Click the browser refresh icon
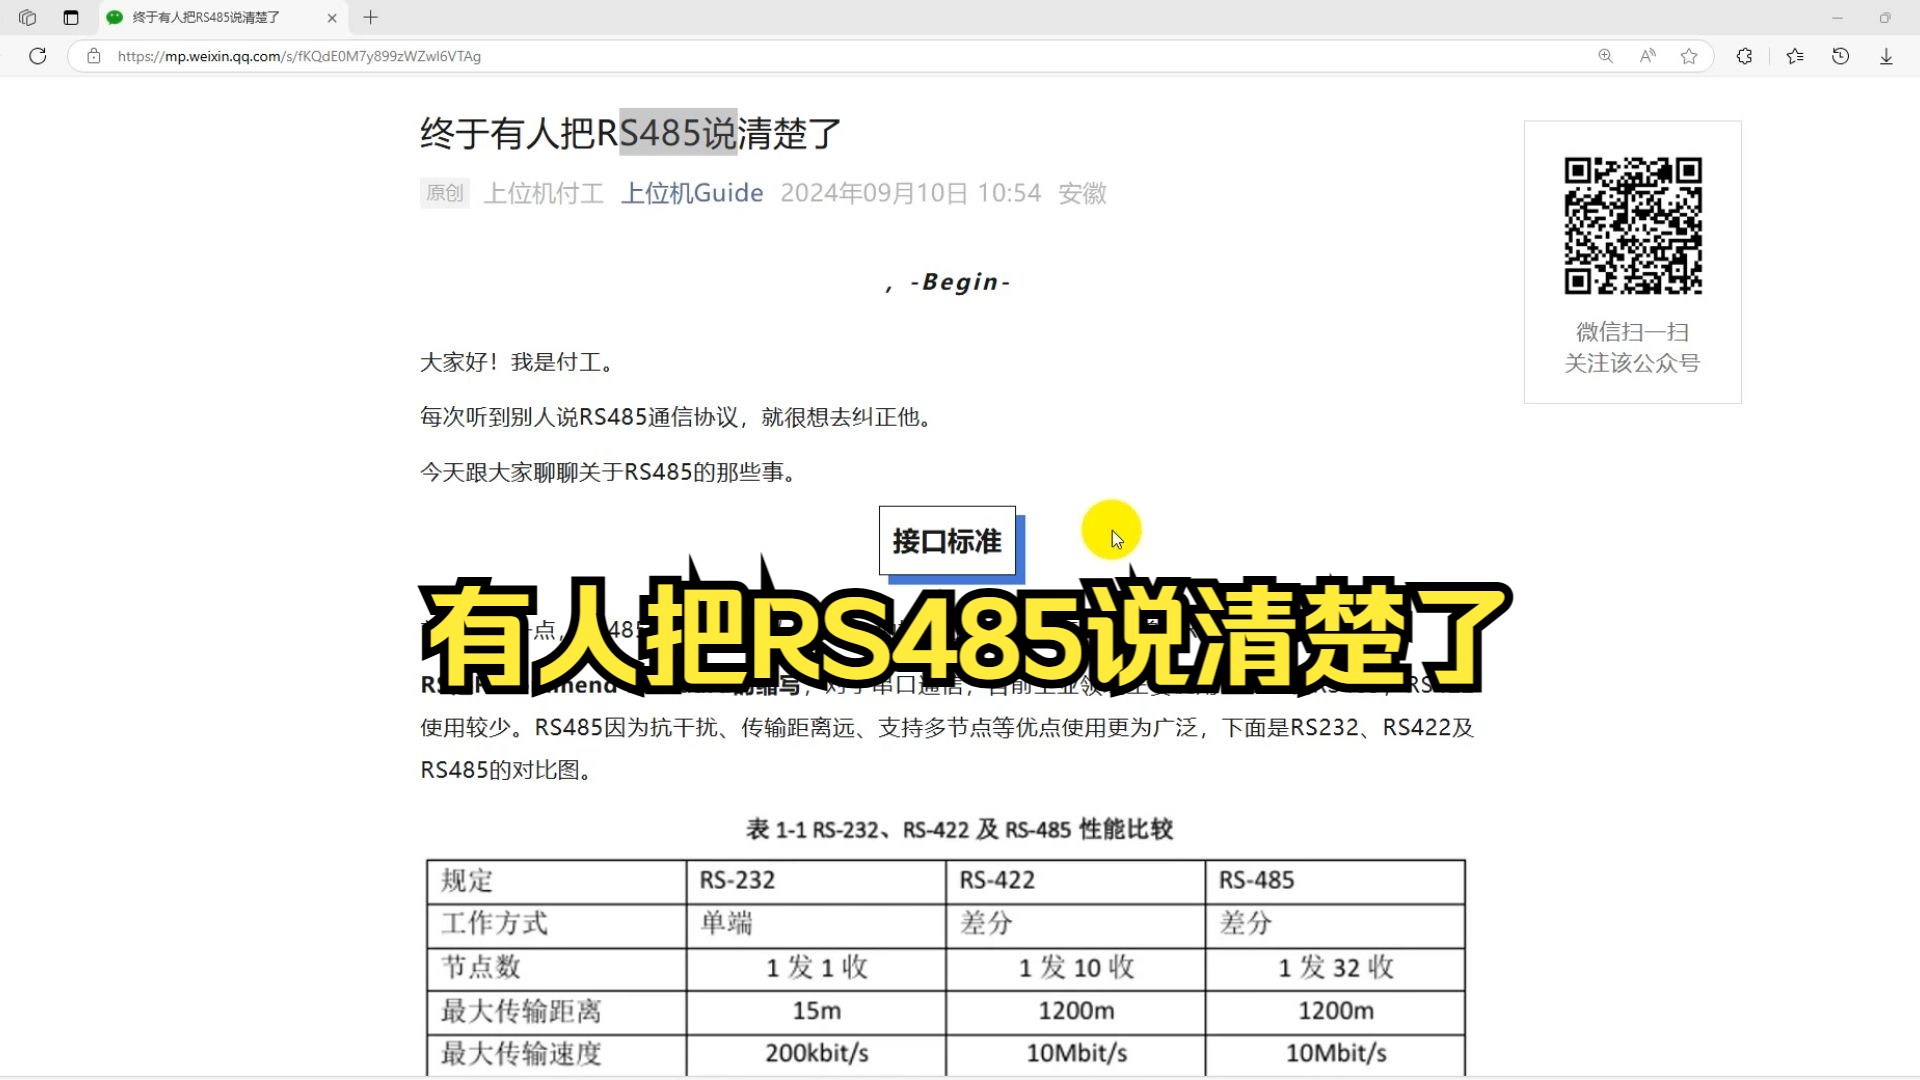 point(38,56)
